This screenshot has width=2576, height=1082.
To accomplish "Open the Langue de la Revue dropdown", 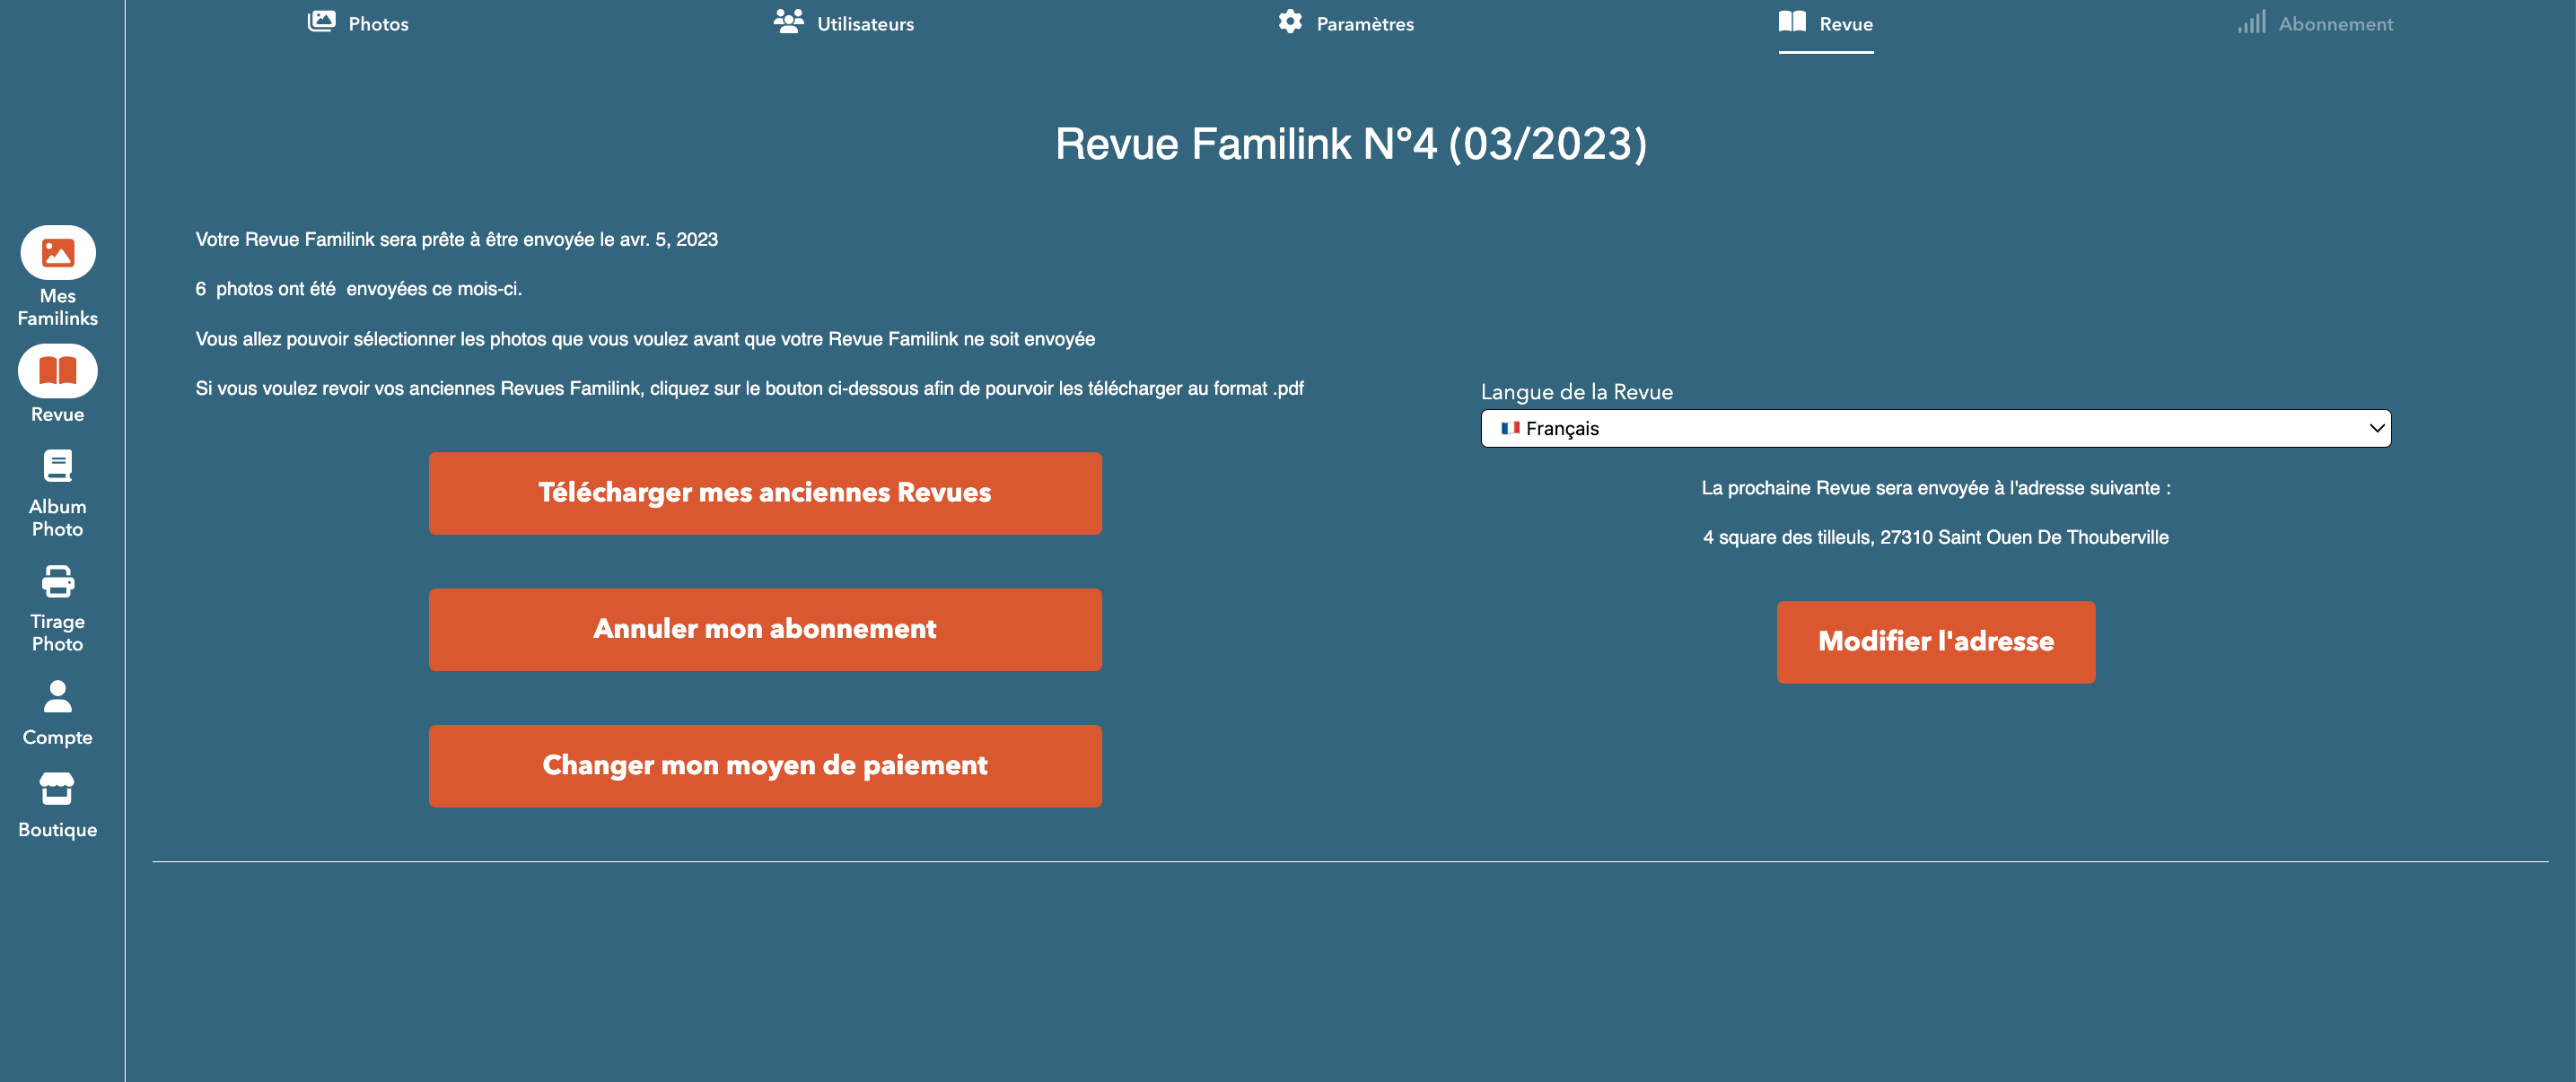I will (1934, 428).
